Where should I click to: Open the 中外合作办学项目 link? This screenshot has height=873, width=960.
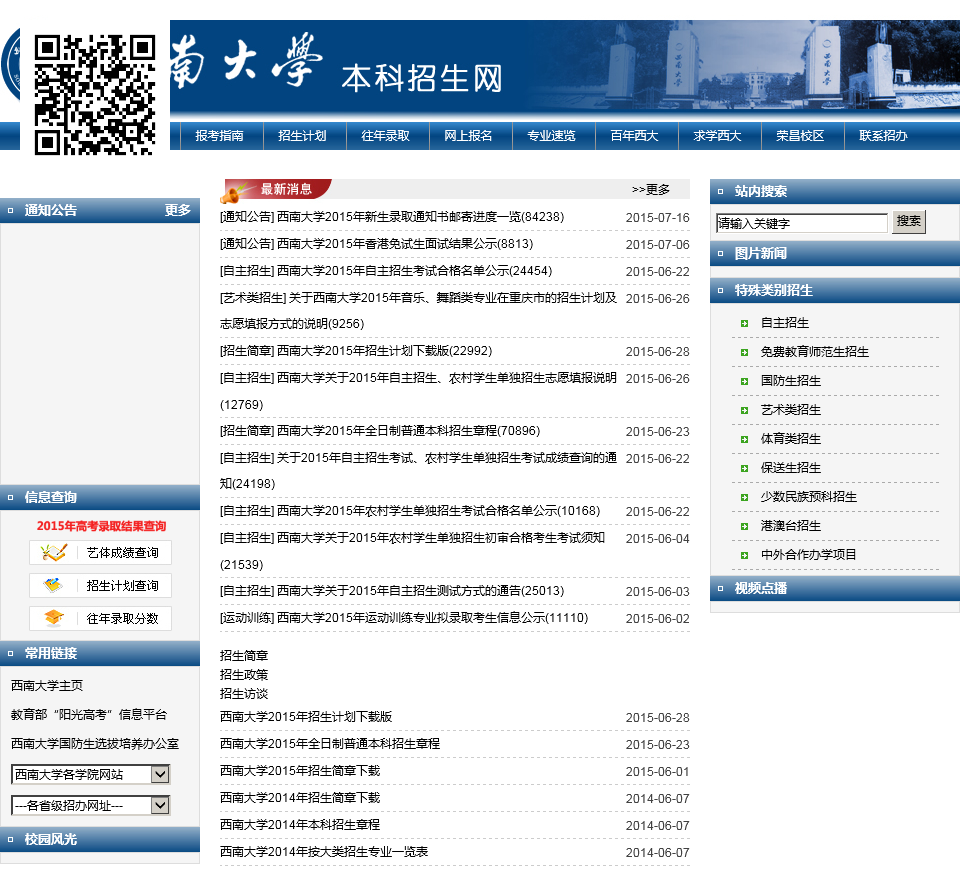pyautogui.click(x=809, y=555)
